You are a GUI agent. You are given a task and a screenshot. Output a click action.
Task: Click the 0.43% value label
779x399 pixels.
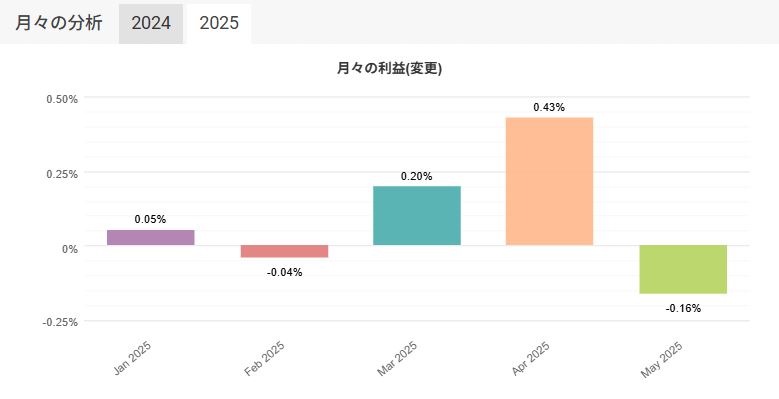(549, 107)
